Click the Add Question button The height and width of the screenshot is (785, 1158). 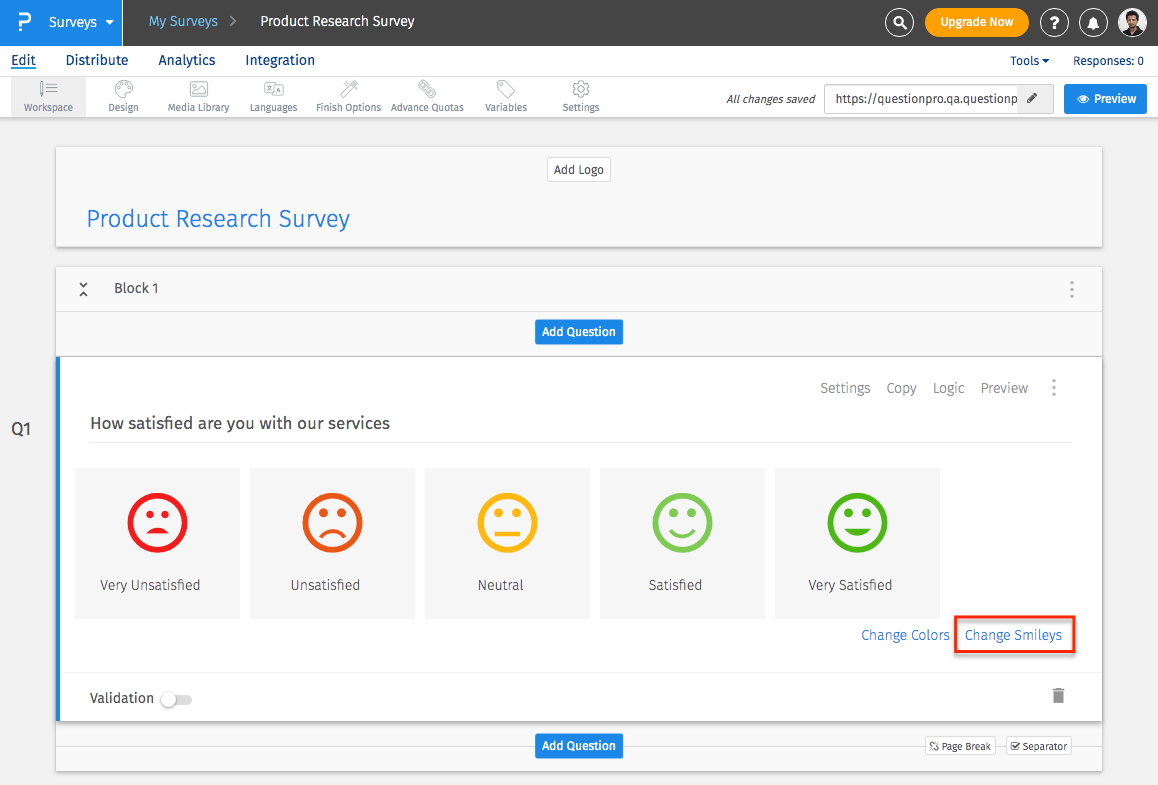[578, 331]
